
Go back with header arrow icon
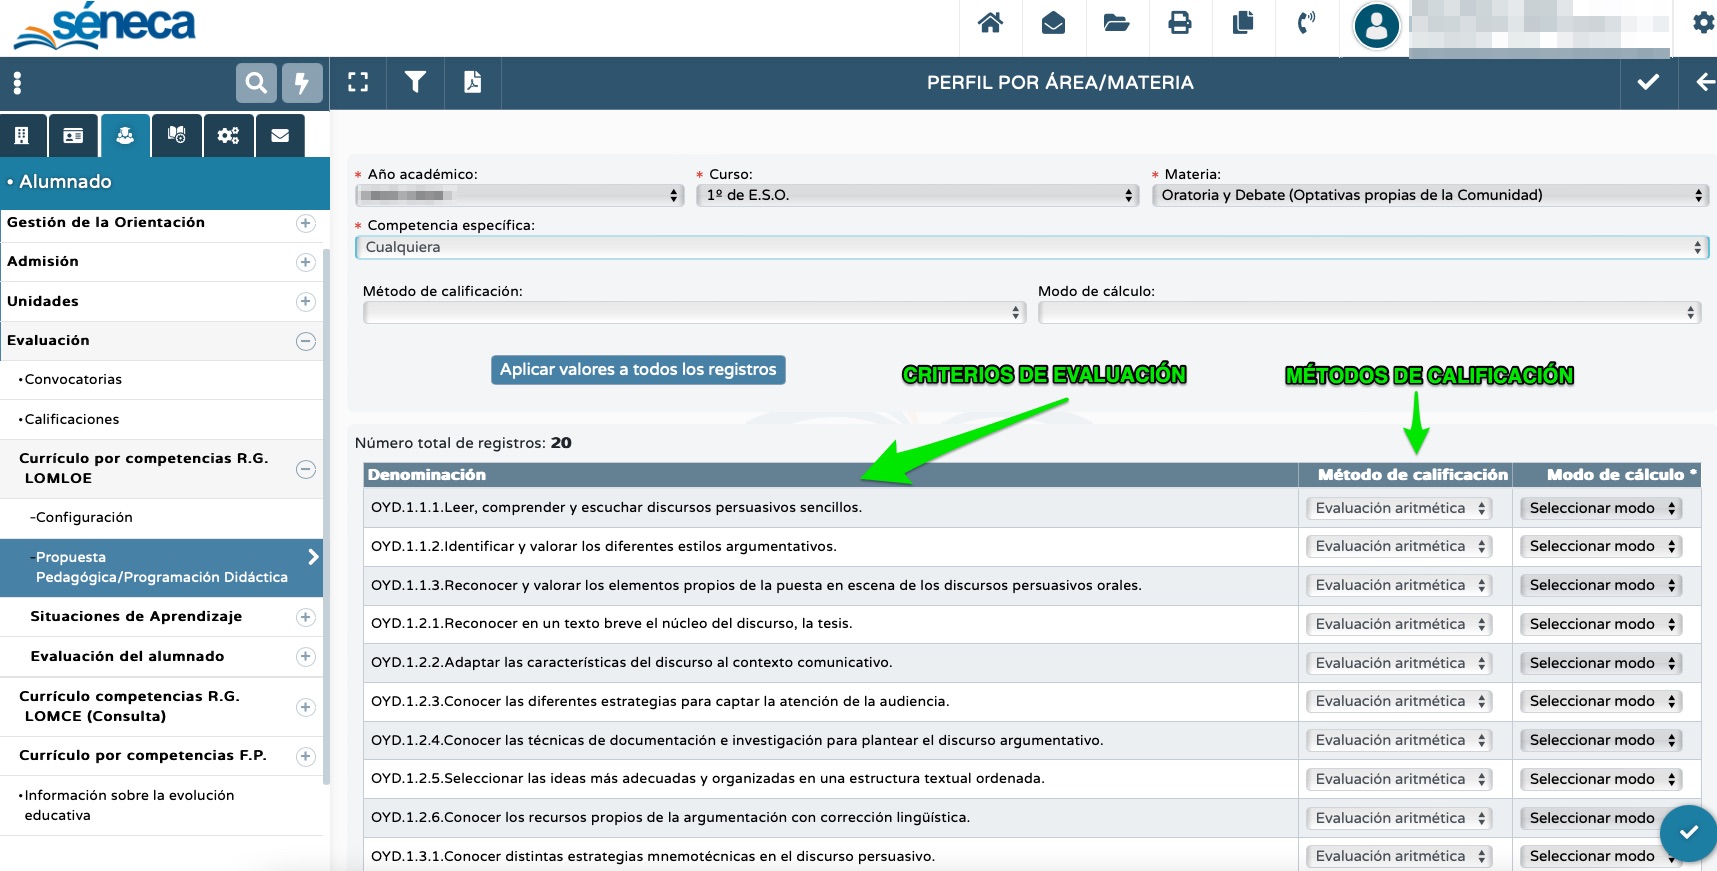coord(1705,82)
